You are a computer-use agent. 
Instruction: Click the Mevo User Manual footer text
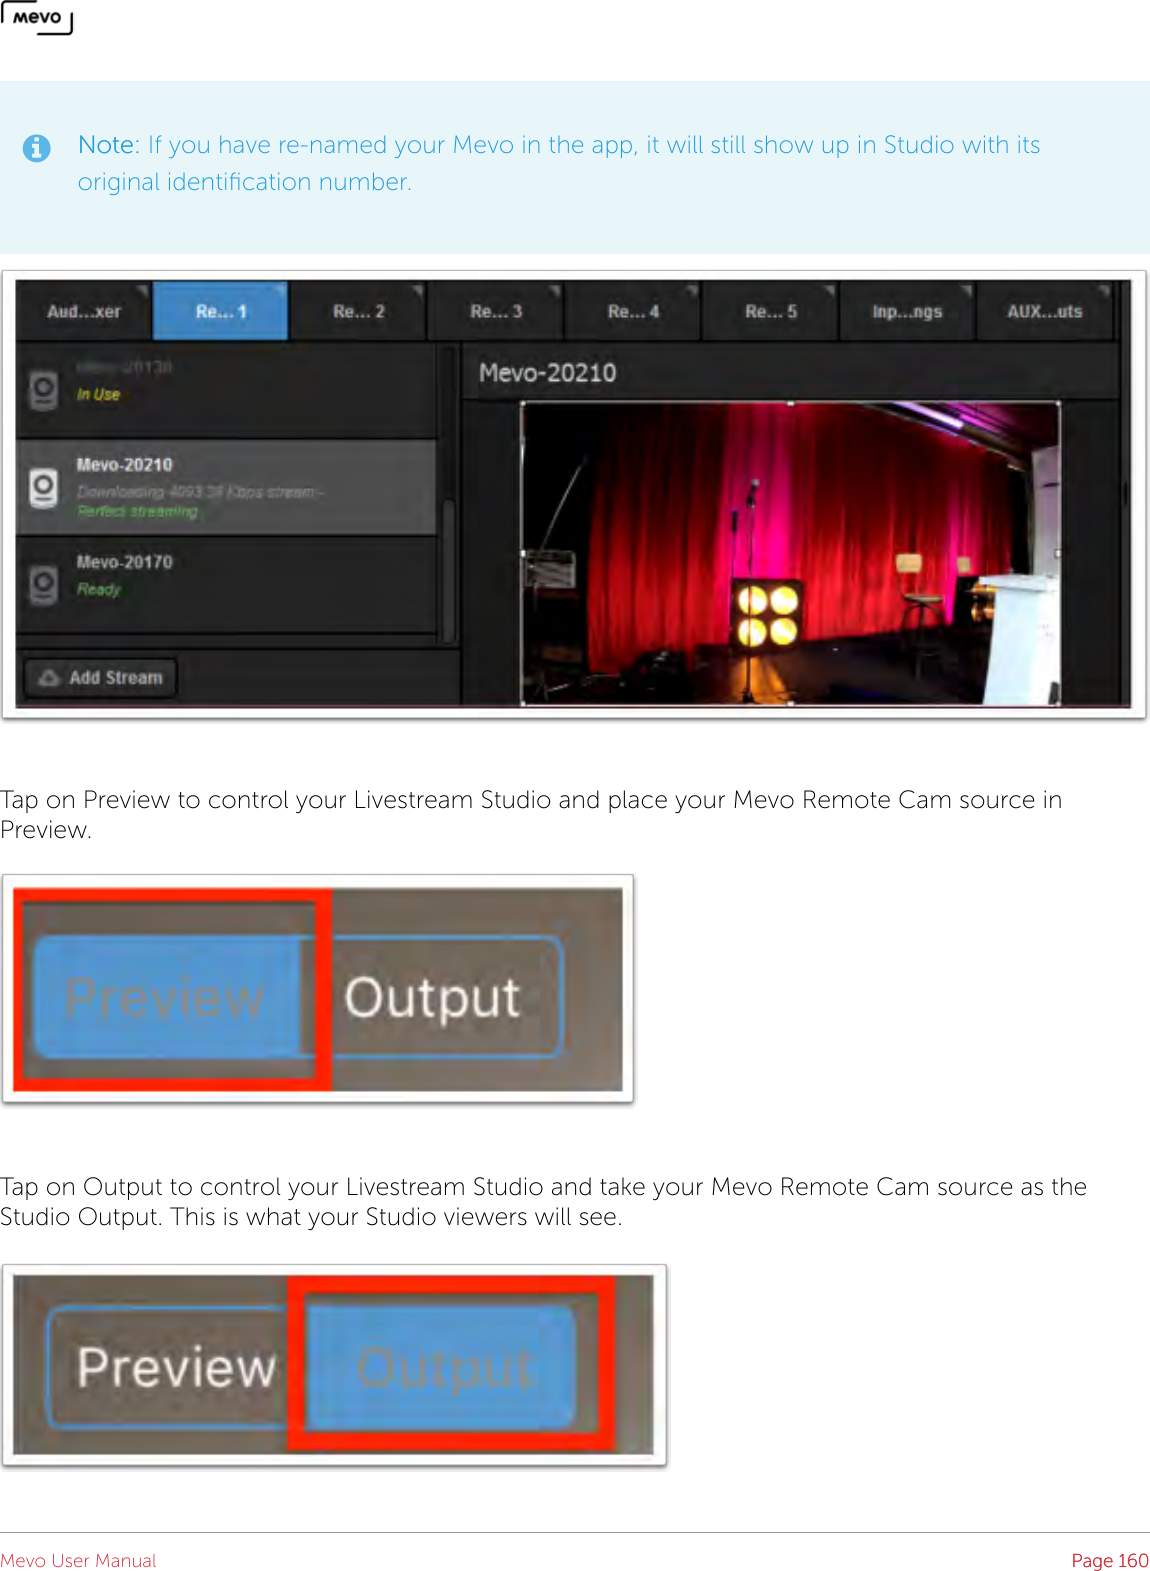[x=78, y=1560]
